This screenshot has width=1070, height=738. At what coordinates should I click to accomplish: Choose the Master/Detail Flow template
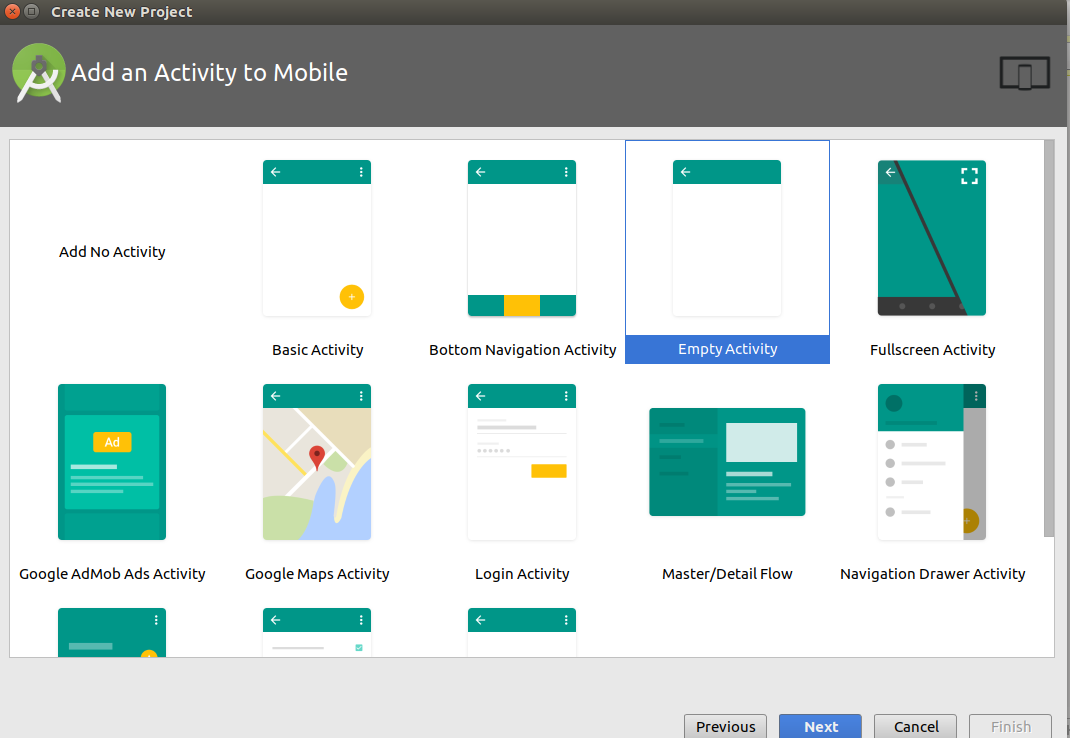727,462
